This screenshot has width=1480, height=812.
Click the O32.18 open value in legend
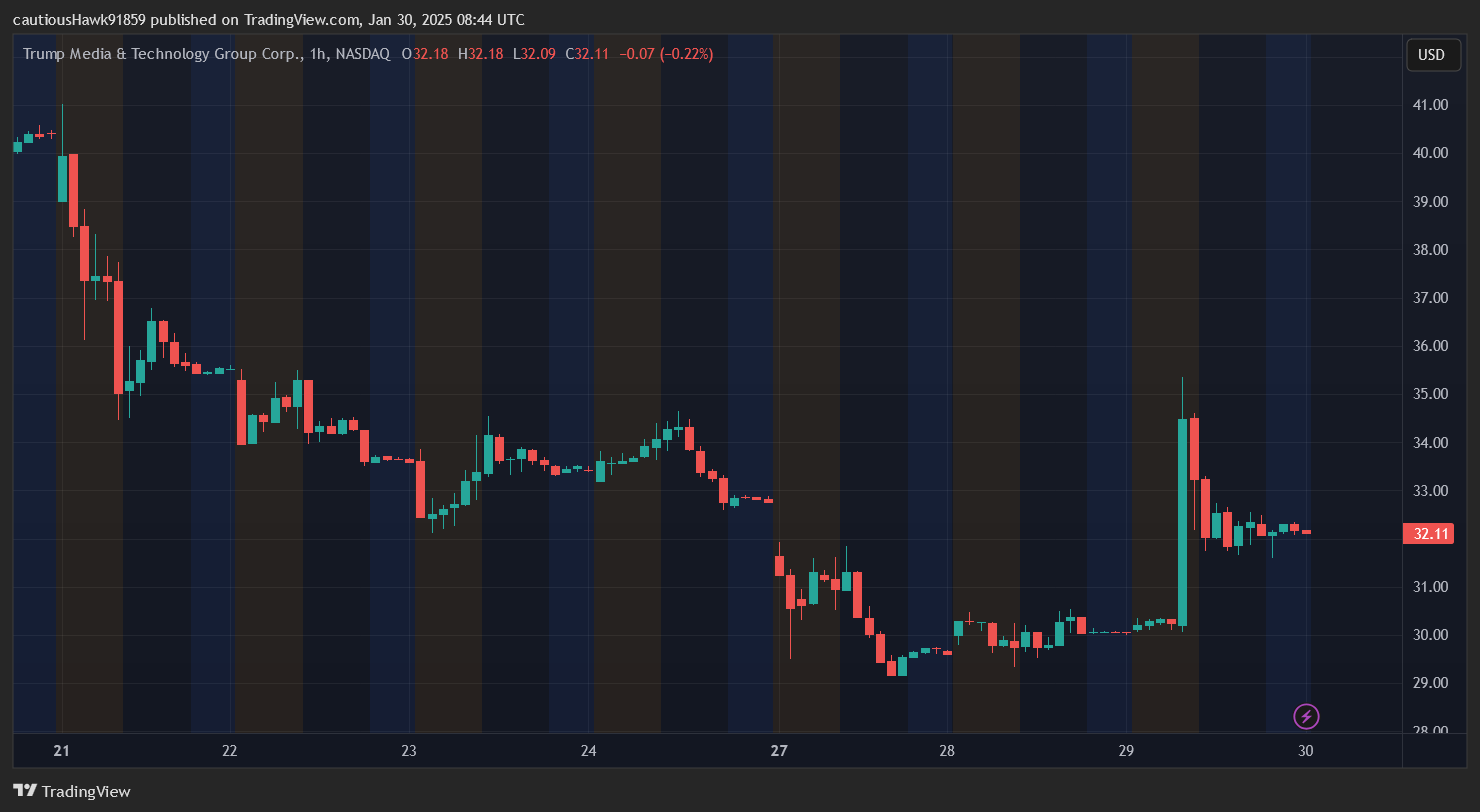[x=425, y=54]
